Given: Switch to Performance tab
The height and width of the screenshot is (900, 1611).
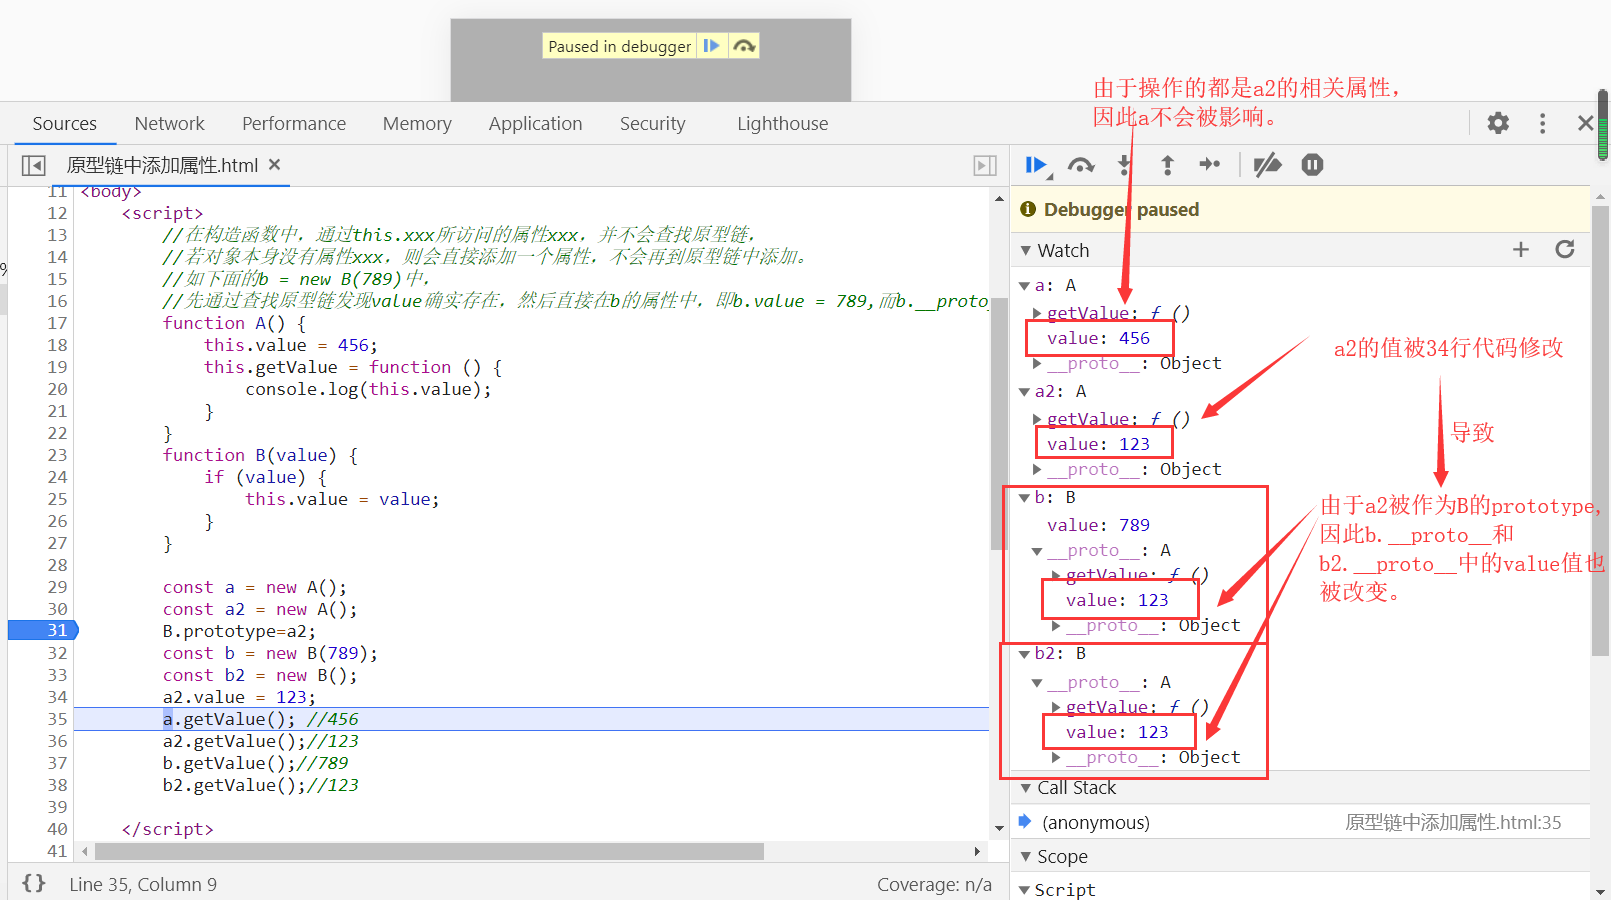Looking at the screenshot, I should tap(294, 124).
